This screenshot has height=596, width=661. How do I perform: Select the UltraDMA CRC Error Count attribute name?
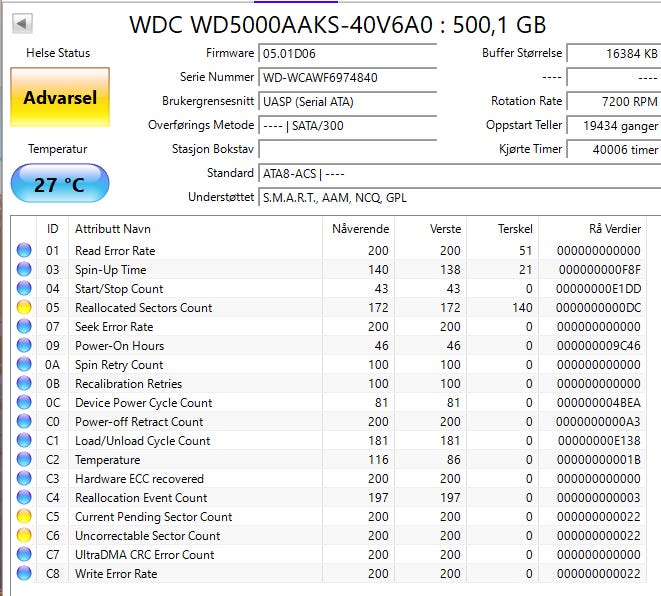[145, 555]
